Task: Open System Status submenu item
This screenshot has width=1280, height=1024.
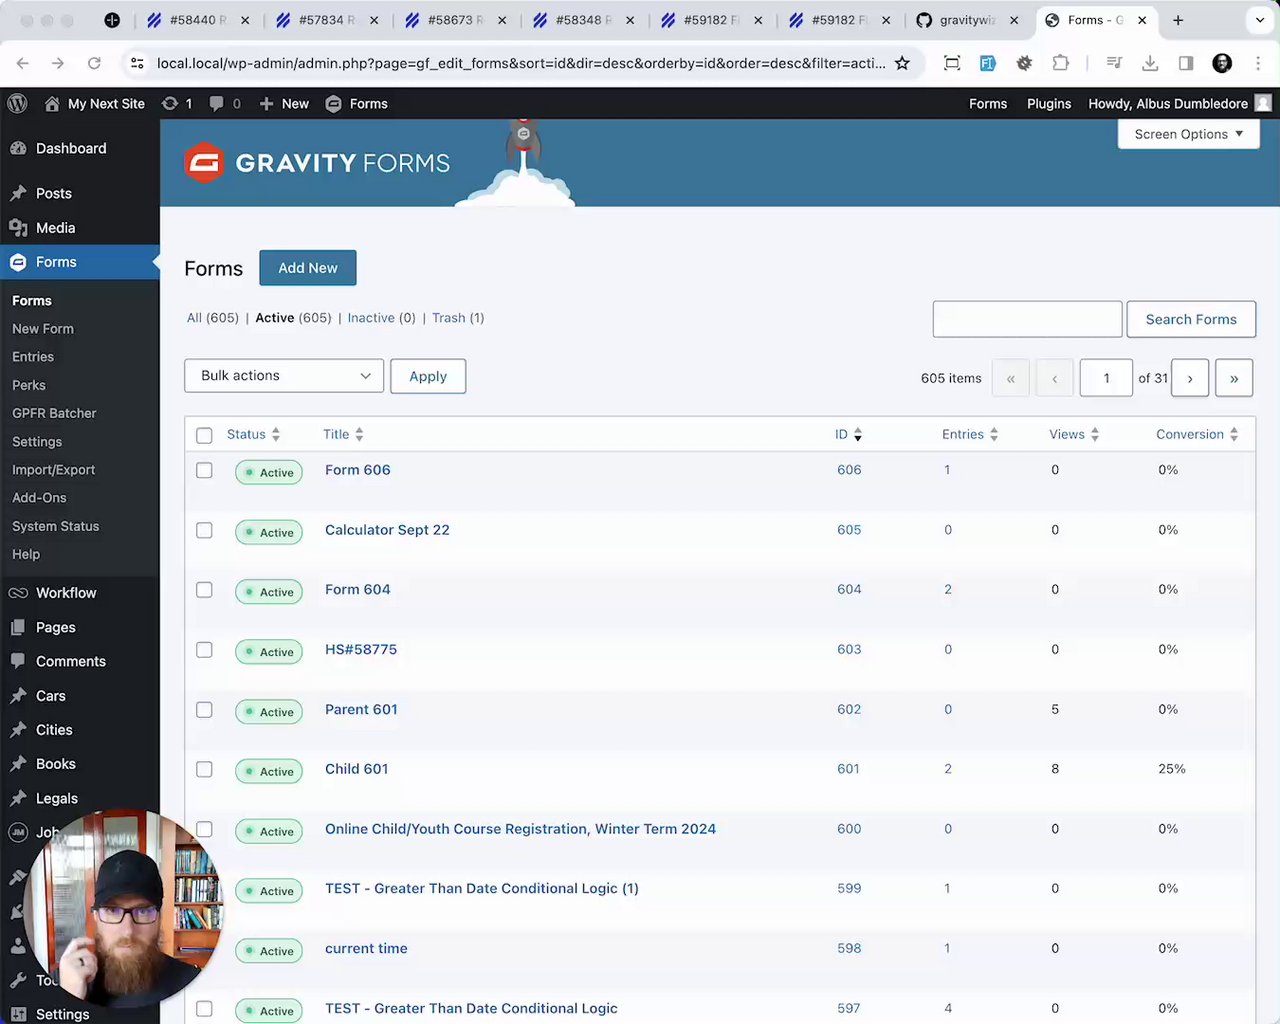Action: 56,526
